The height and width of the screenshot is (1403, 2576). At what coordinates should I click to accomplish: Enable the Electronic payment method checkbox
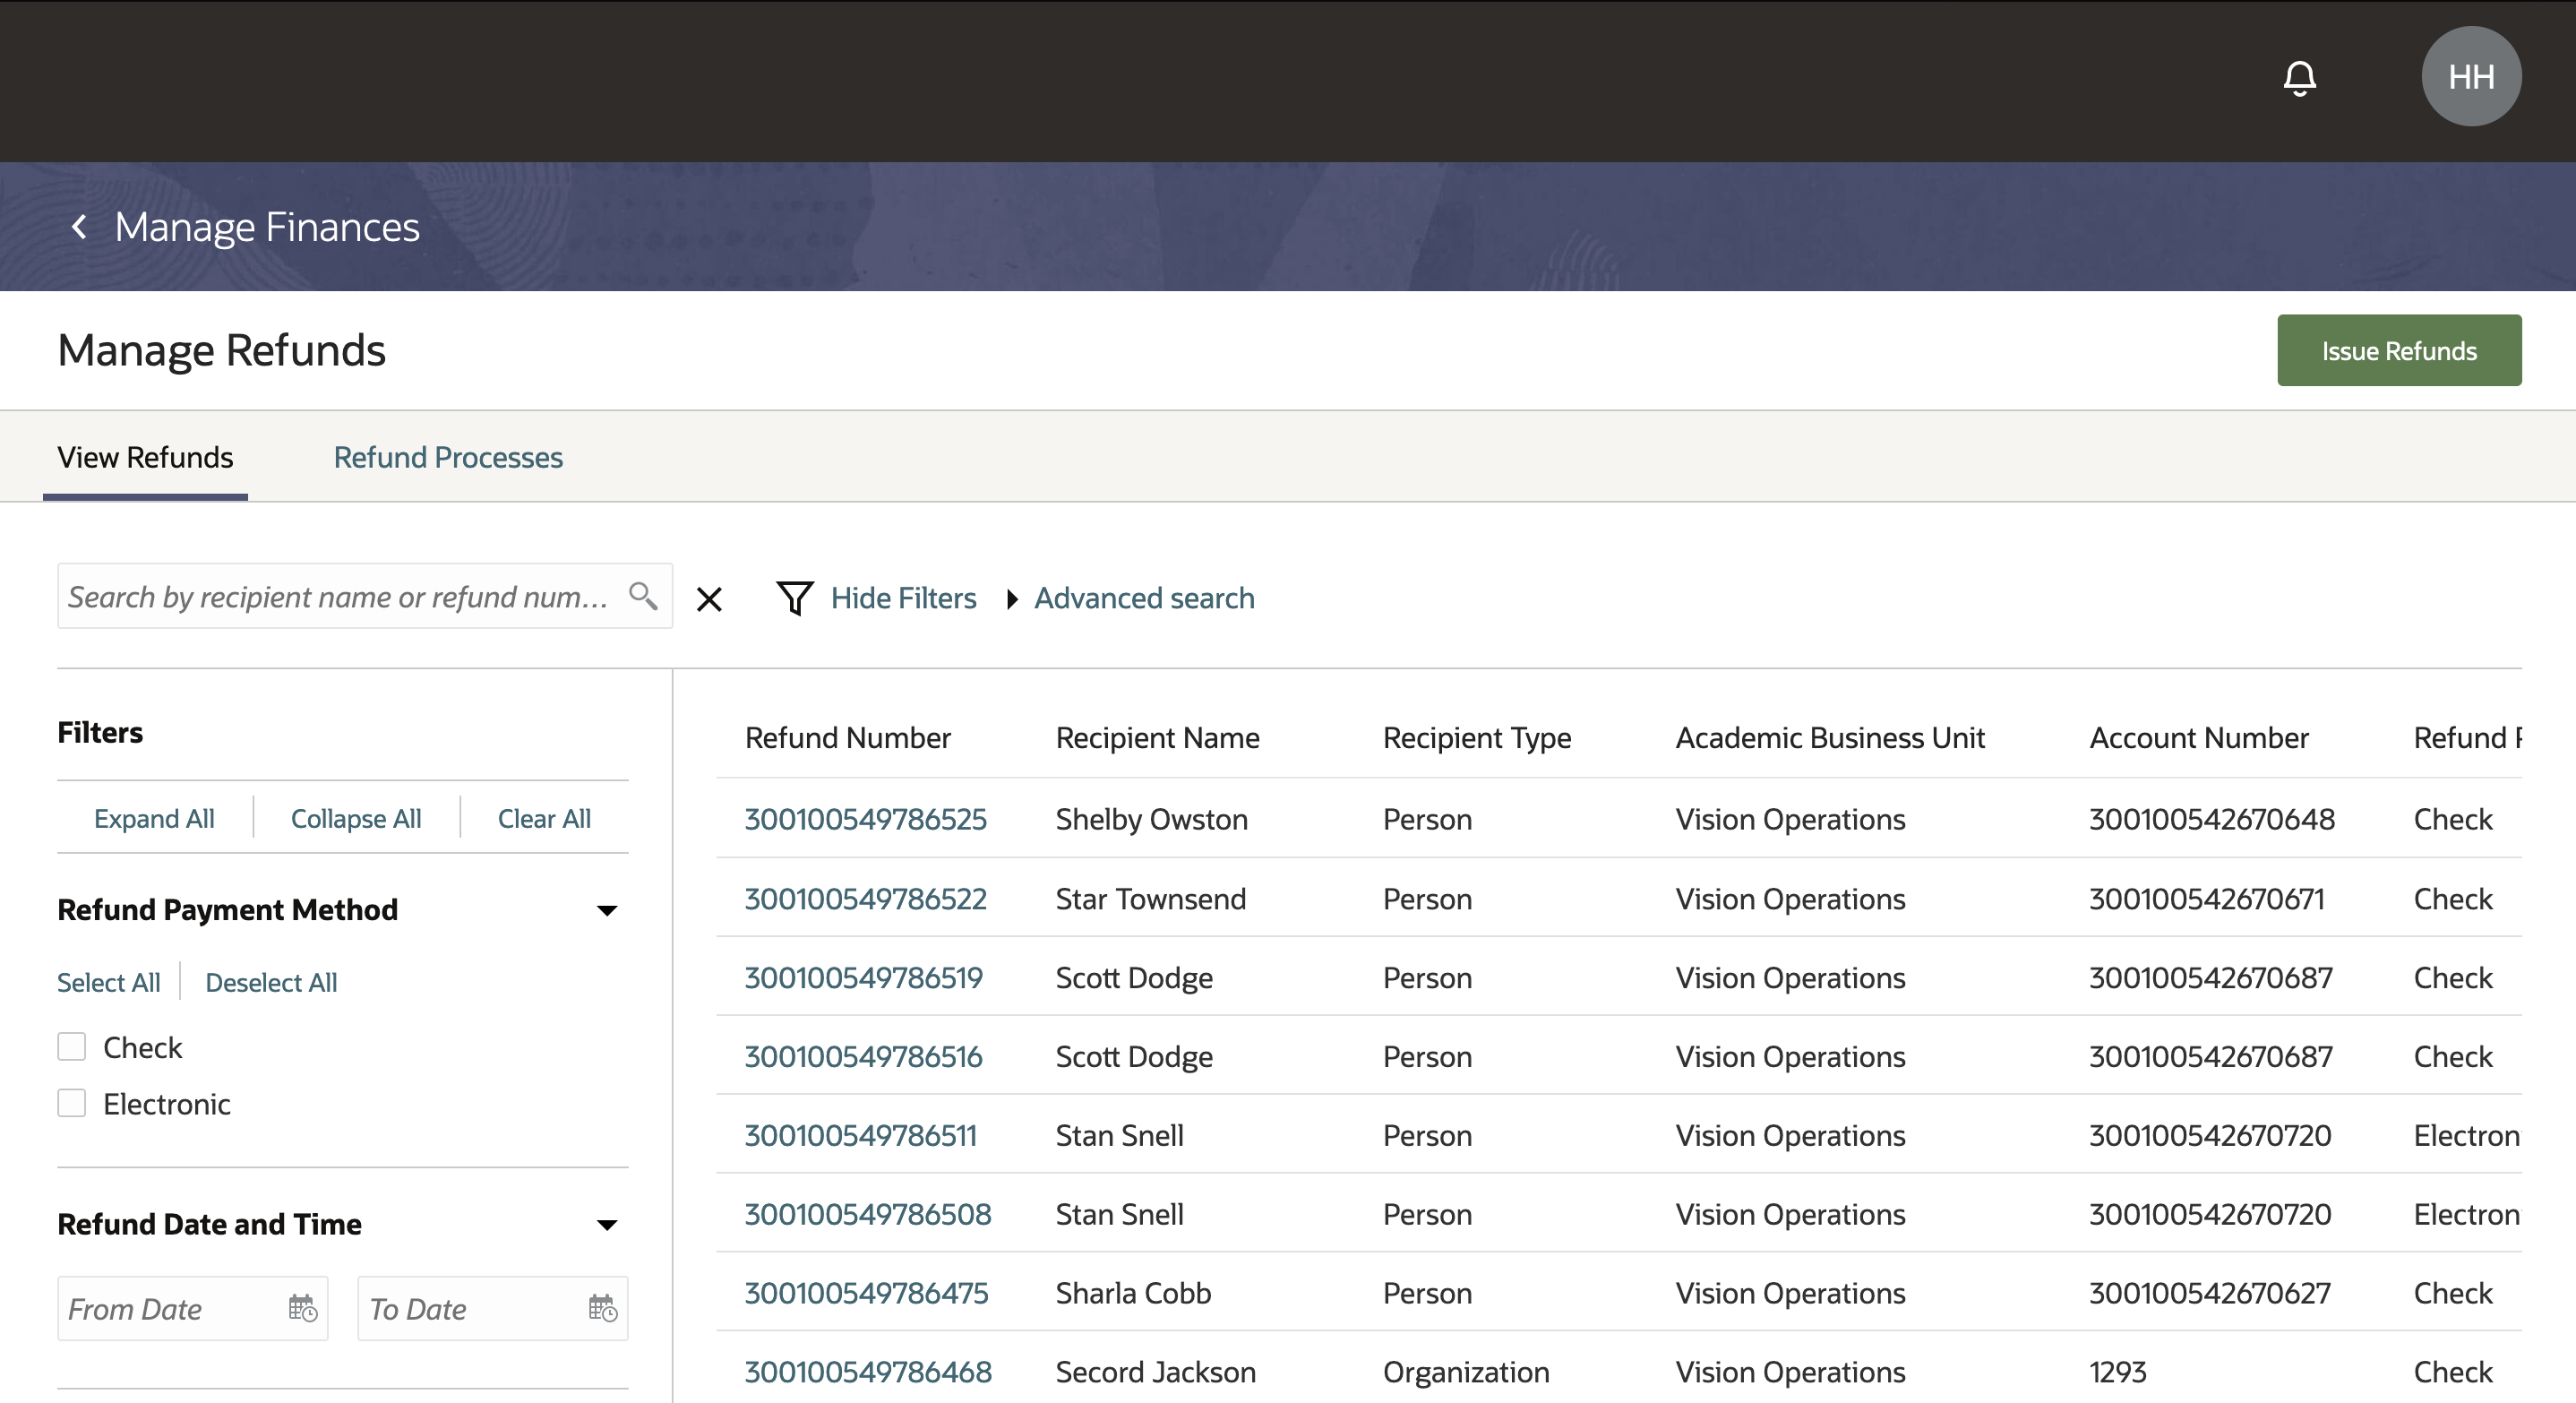72,1103
